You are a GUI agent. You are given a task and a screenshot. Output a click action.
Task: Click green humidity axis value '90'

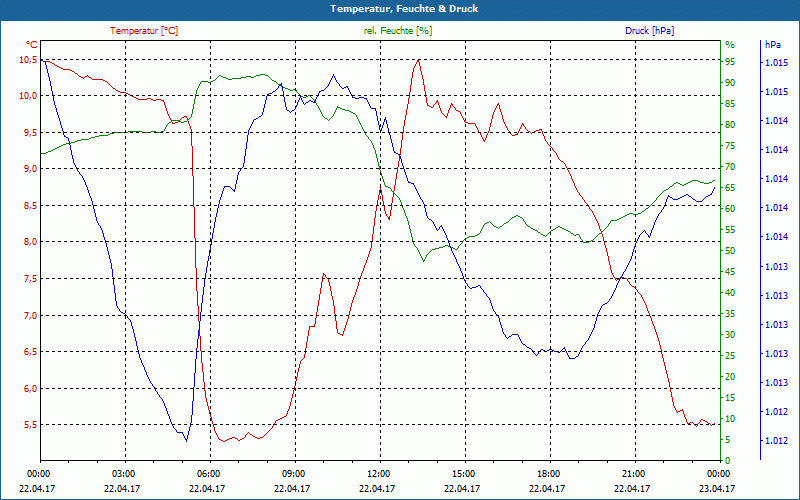(x=730, y=83)
